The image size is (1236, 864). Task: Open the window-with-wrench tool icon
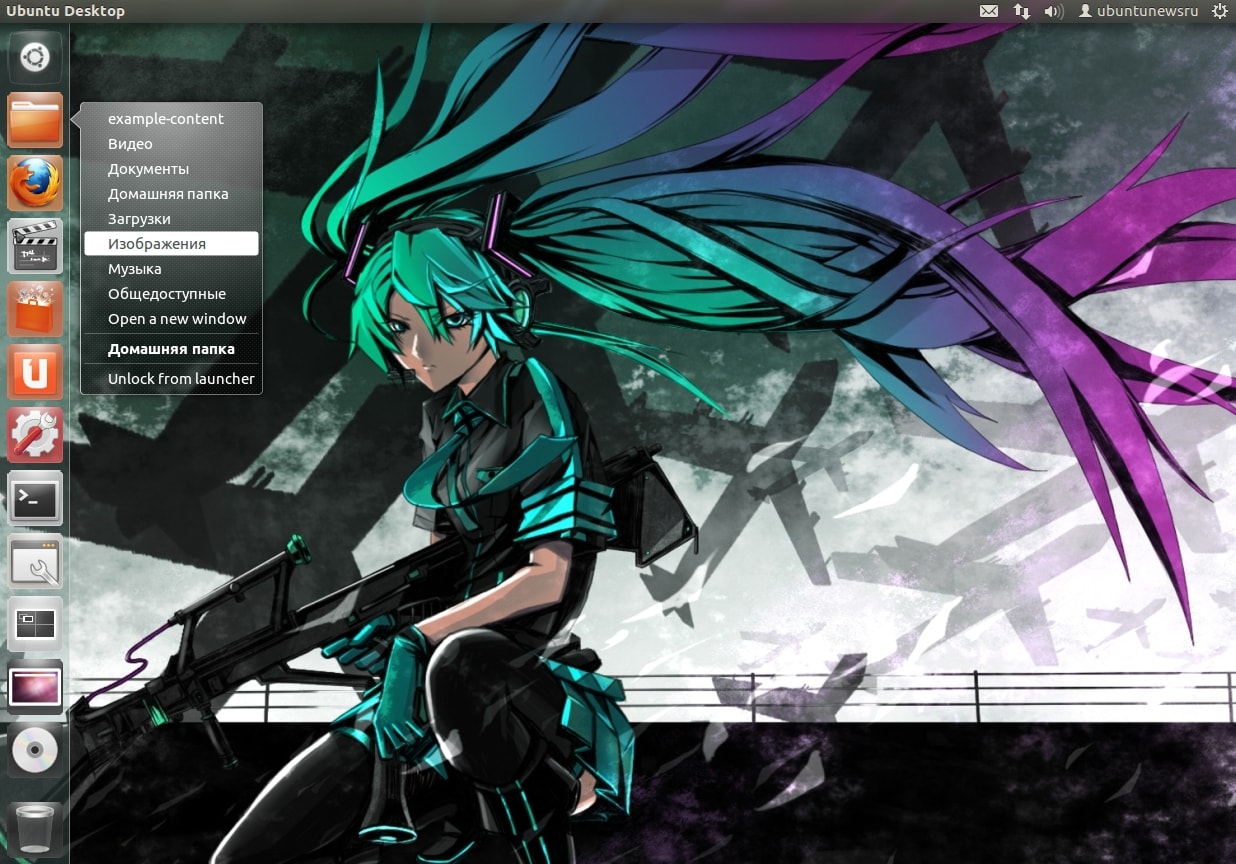pyautogui.click(x=35, y=561)
